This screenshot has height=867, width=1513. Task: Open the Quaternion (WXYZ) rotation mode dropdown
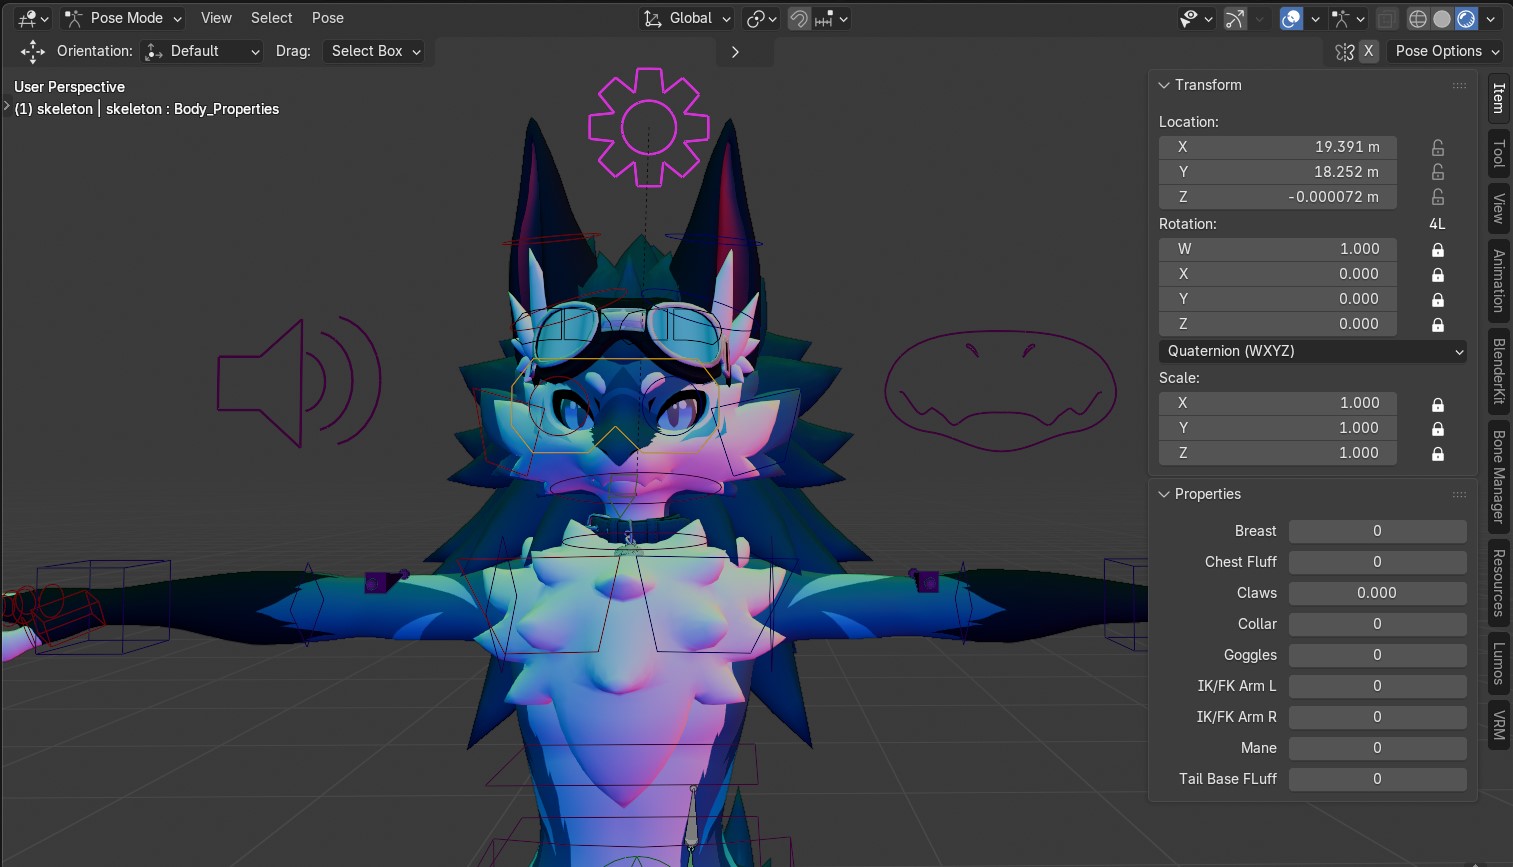click(x=1312, y=351)
